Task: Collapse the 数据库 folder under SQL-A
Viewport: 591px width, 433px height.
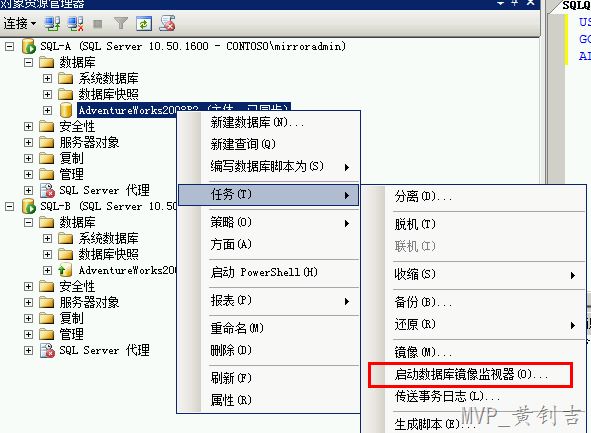Action: pyautogui.click(x=28, y=63)
